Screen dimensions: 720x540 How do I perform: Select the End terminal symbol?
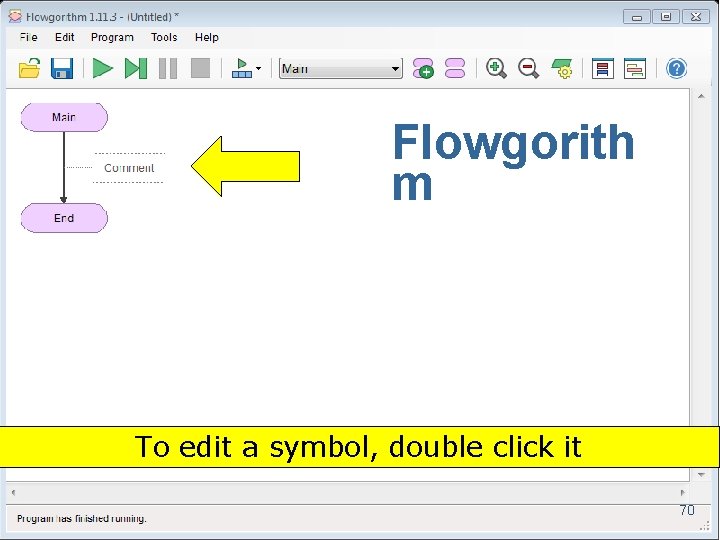coord(64,218)
